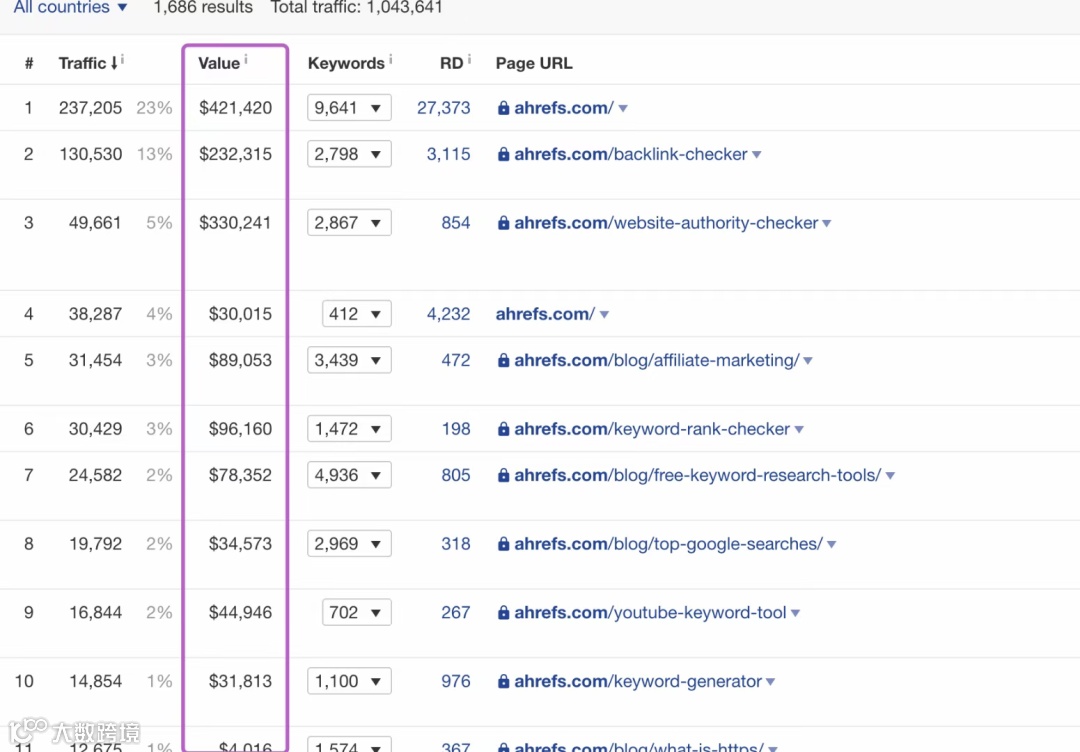Expand the 412 keywords dropdown

pos(356,314)
